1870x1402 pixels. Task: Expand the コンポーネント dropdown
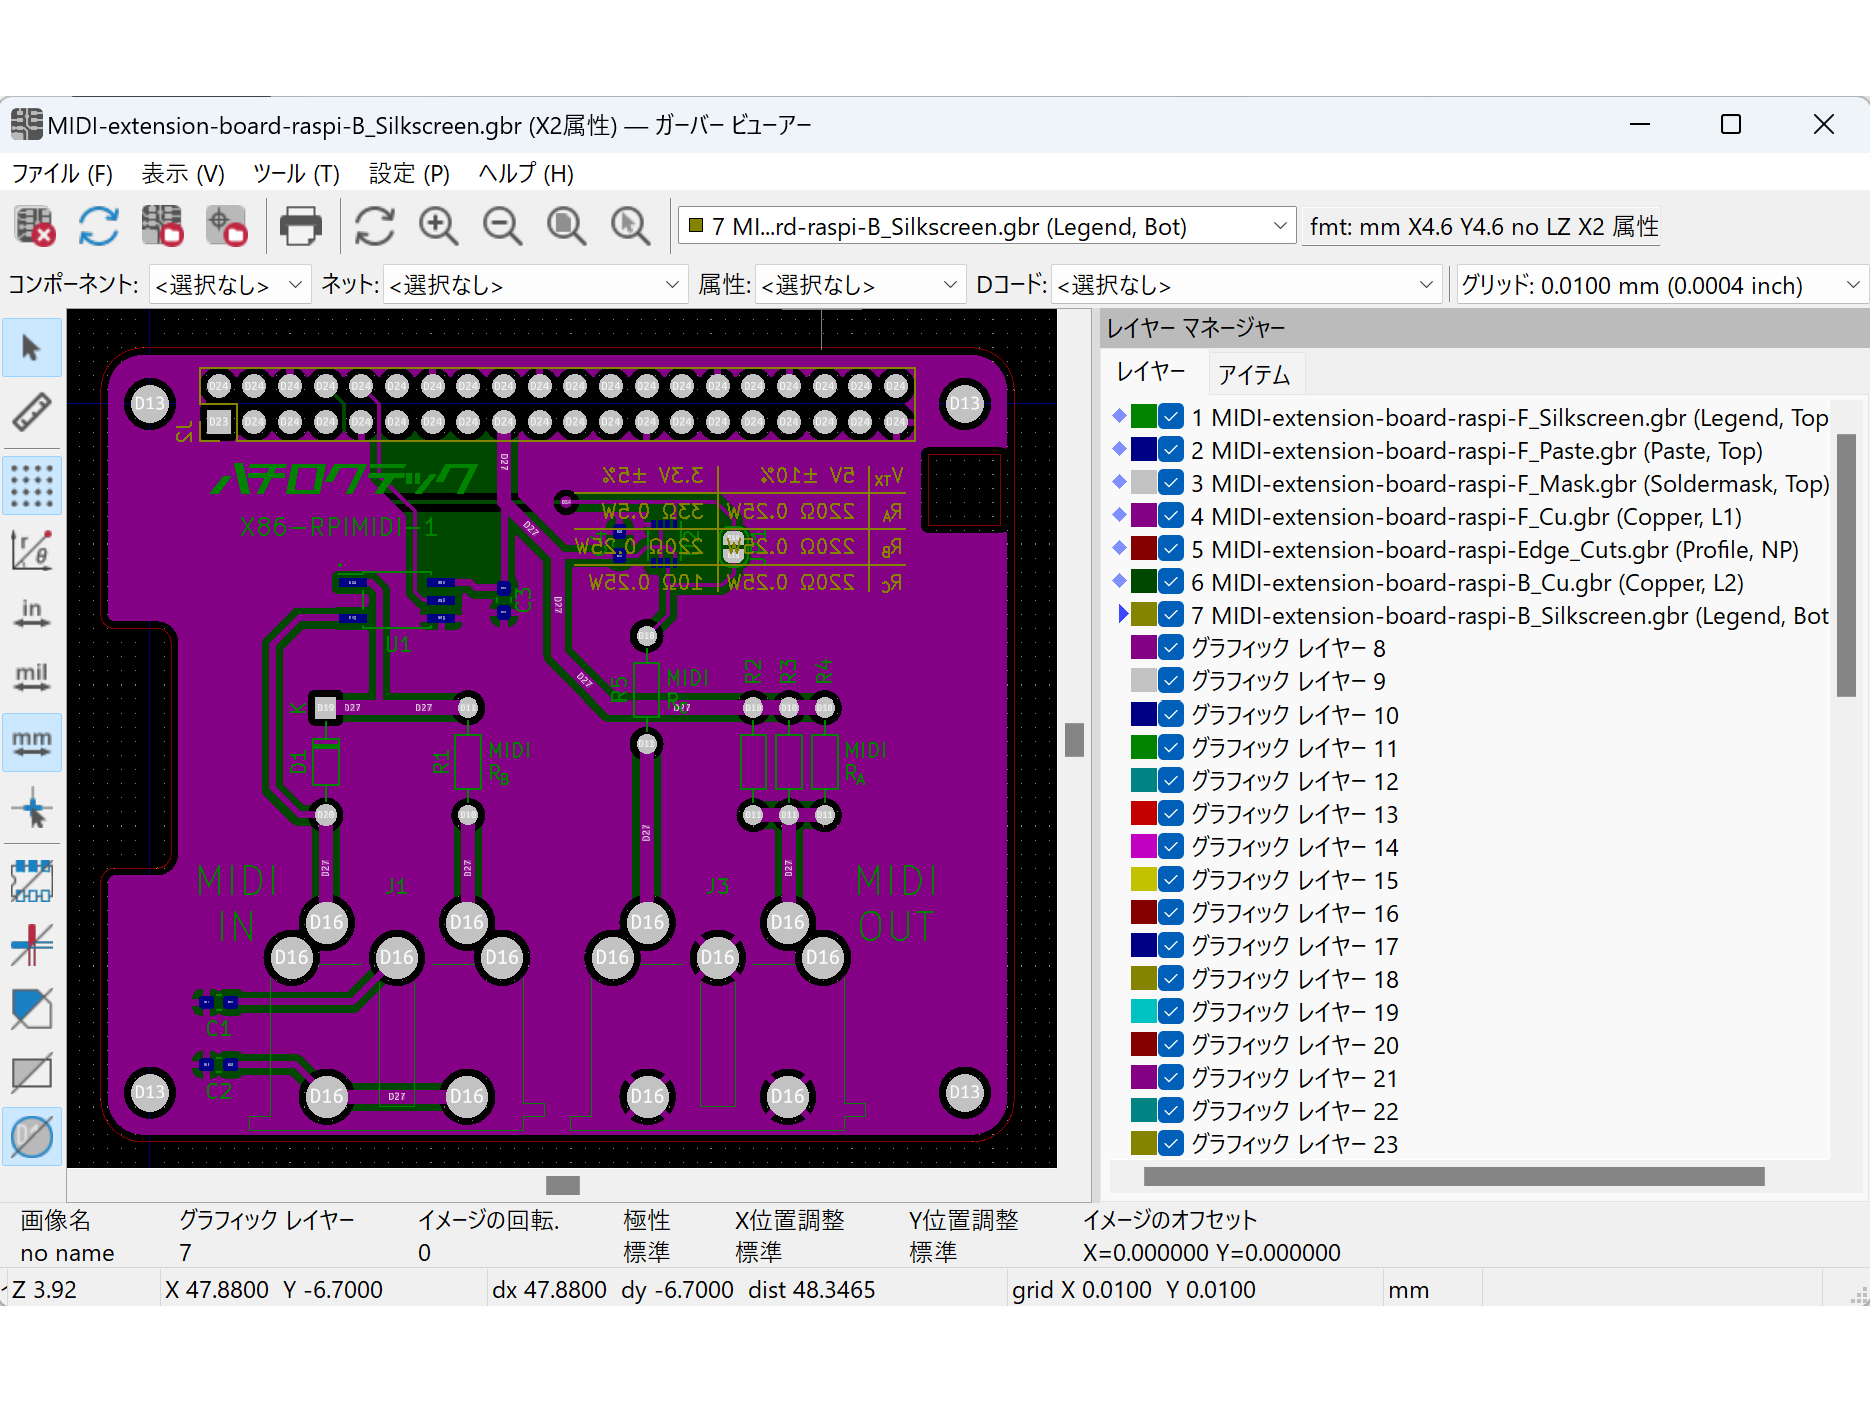point(229,285)
